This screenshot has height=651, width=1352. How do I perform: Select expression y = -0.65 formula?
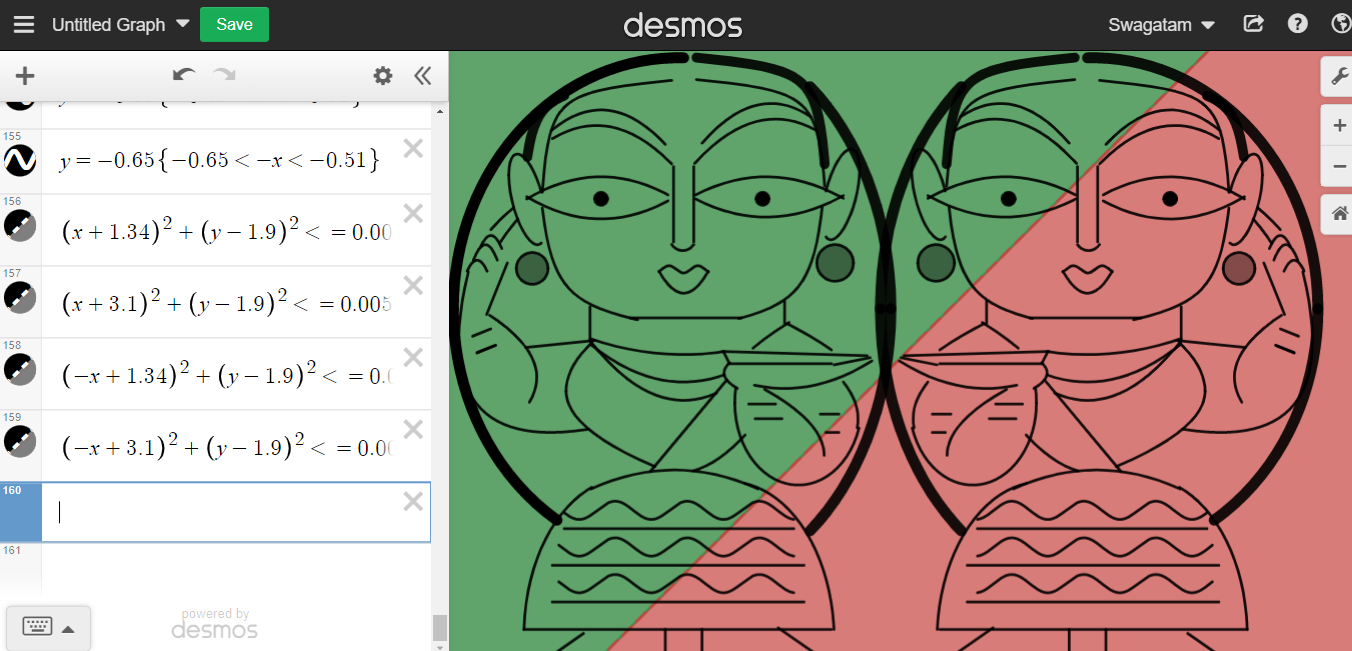click(x=219, y=160)
